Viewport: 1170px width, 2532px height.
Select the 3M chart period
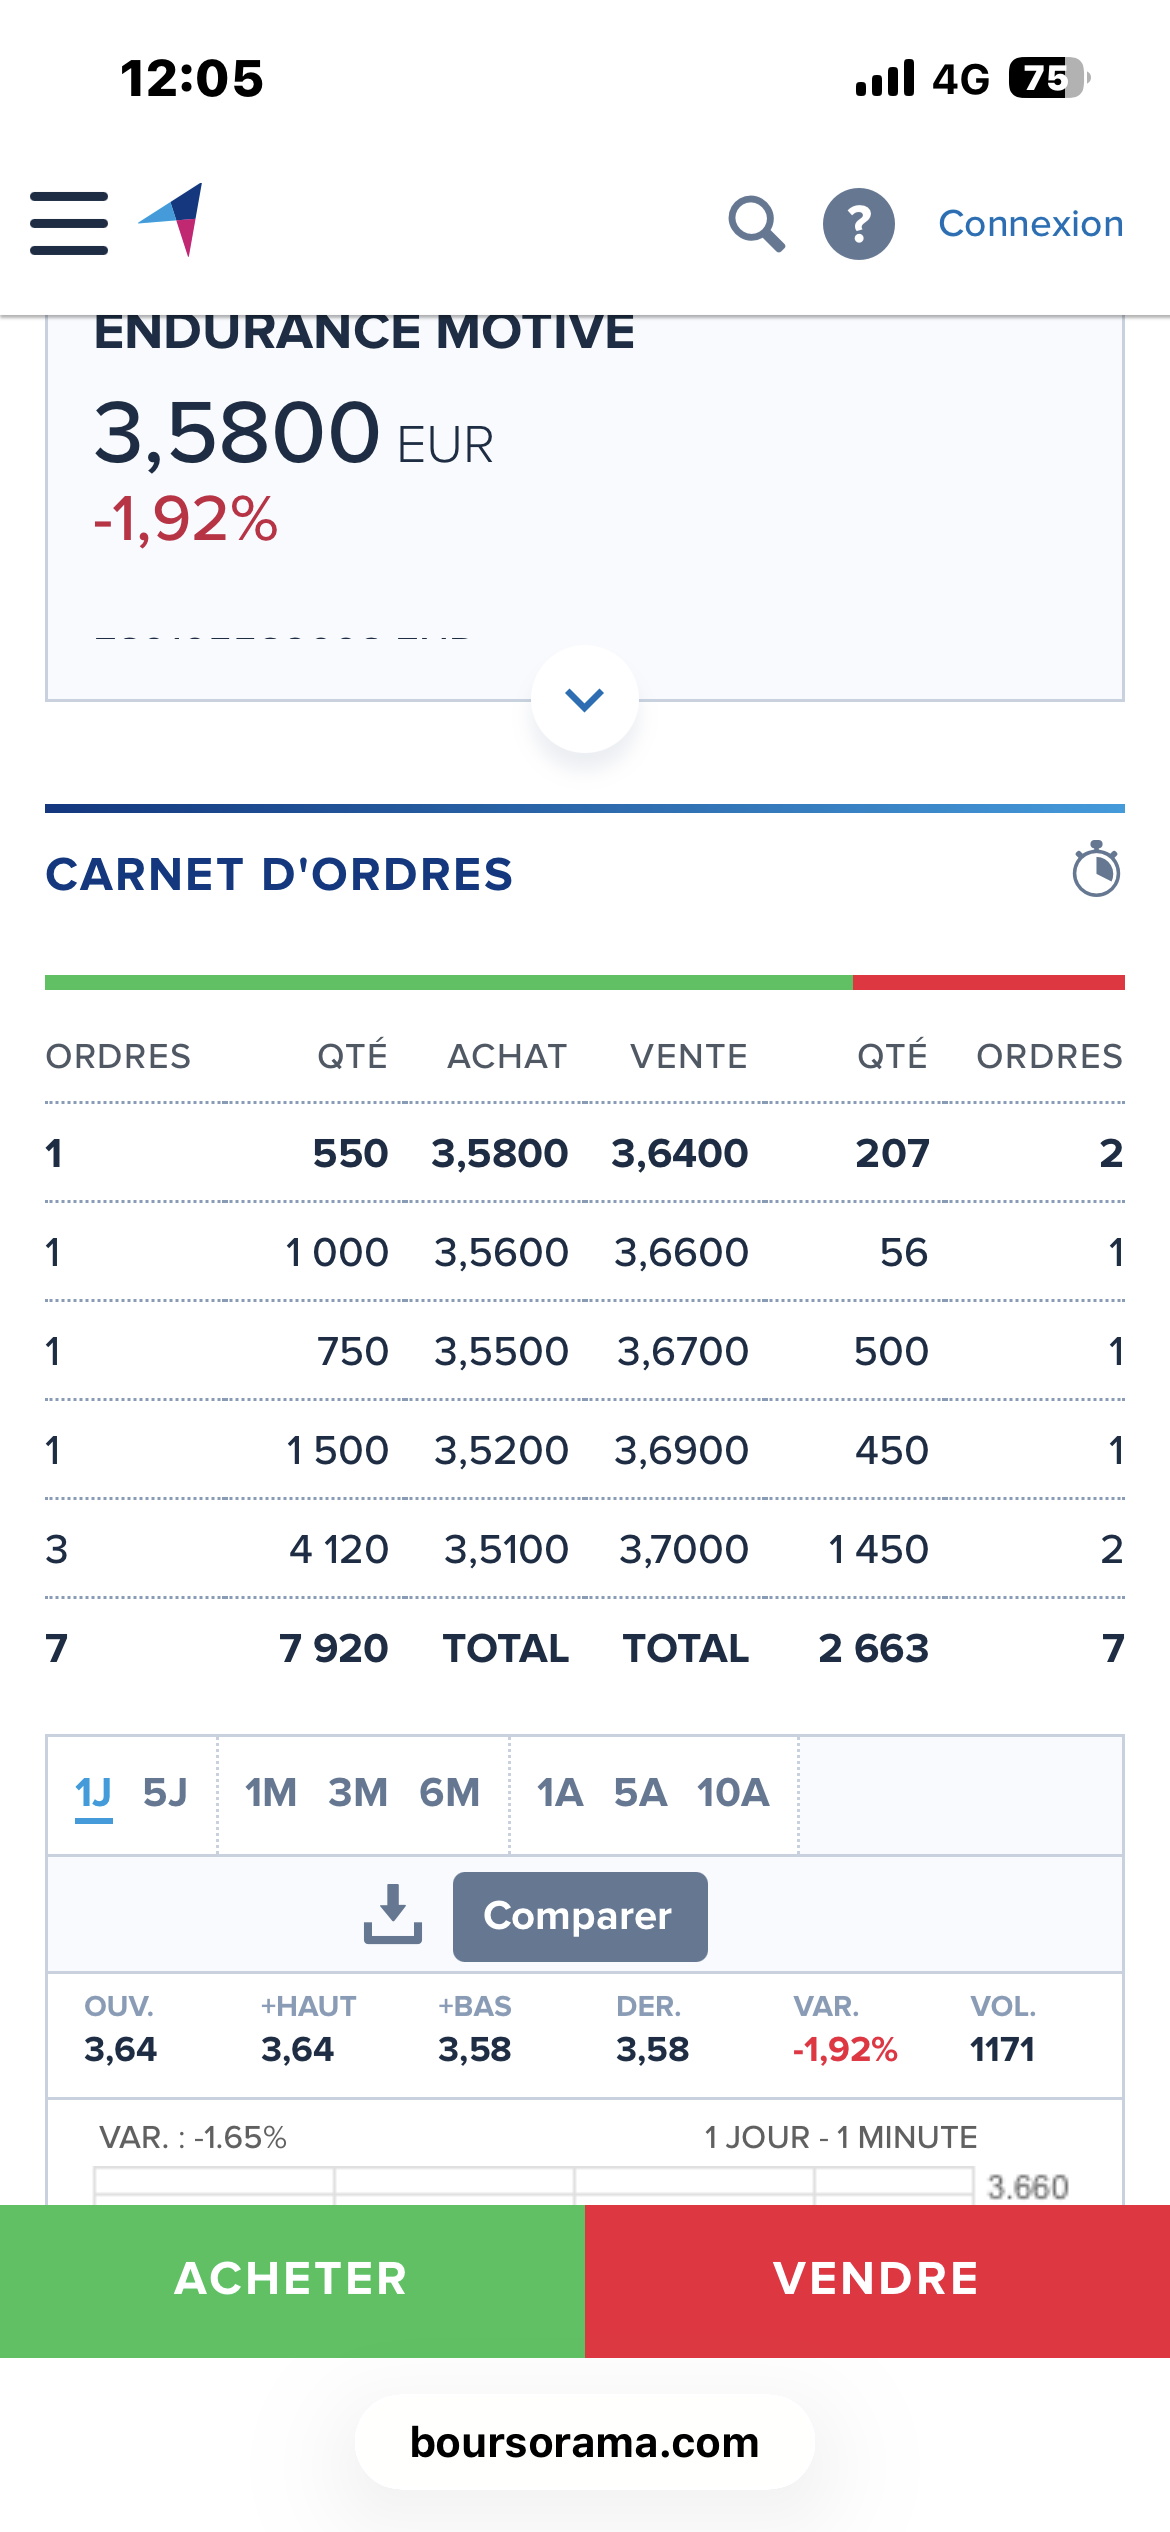click(358, 1793)
